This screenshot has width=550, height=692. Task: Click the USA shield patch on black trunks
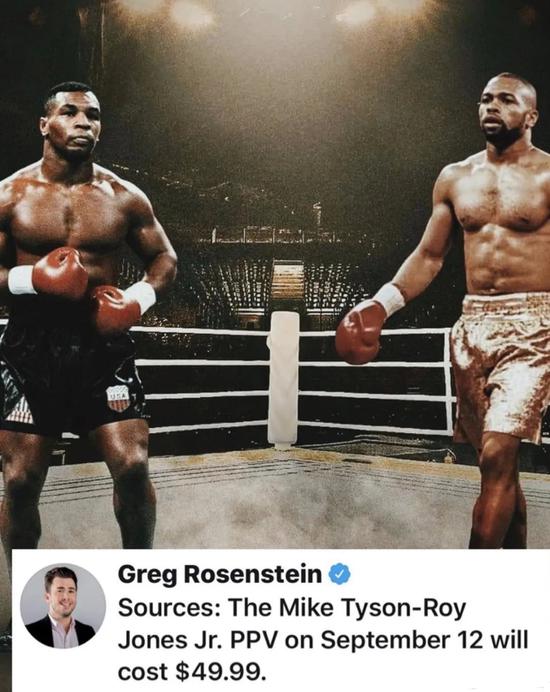119,398
